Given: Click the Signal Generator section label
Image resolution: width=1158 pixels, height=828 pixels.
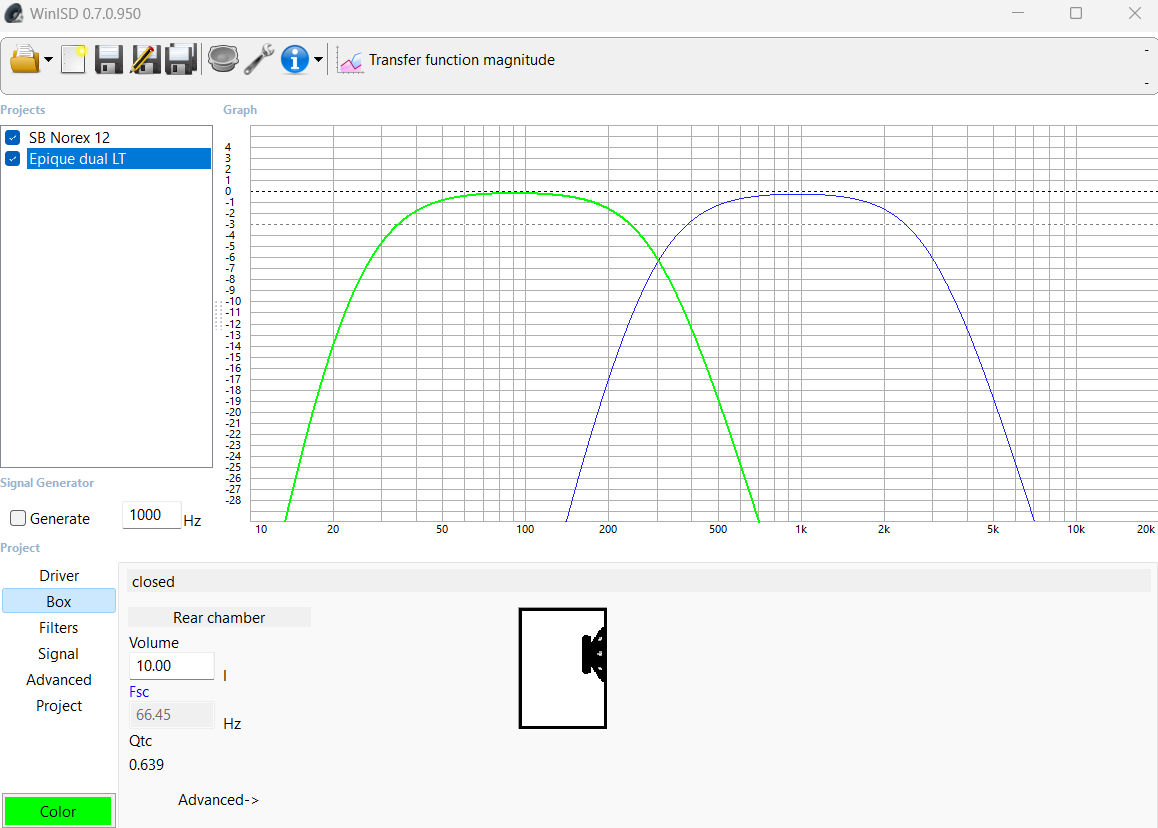Looking at the screenshot, I should (47, 483).
